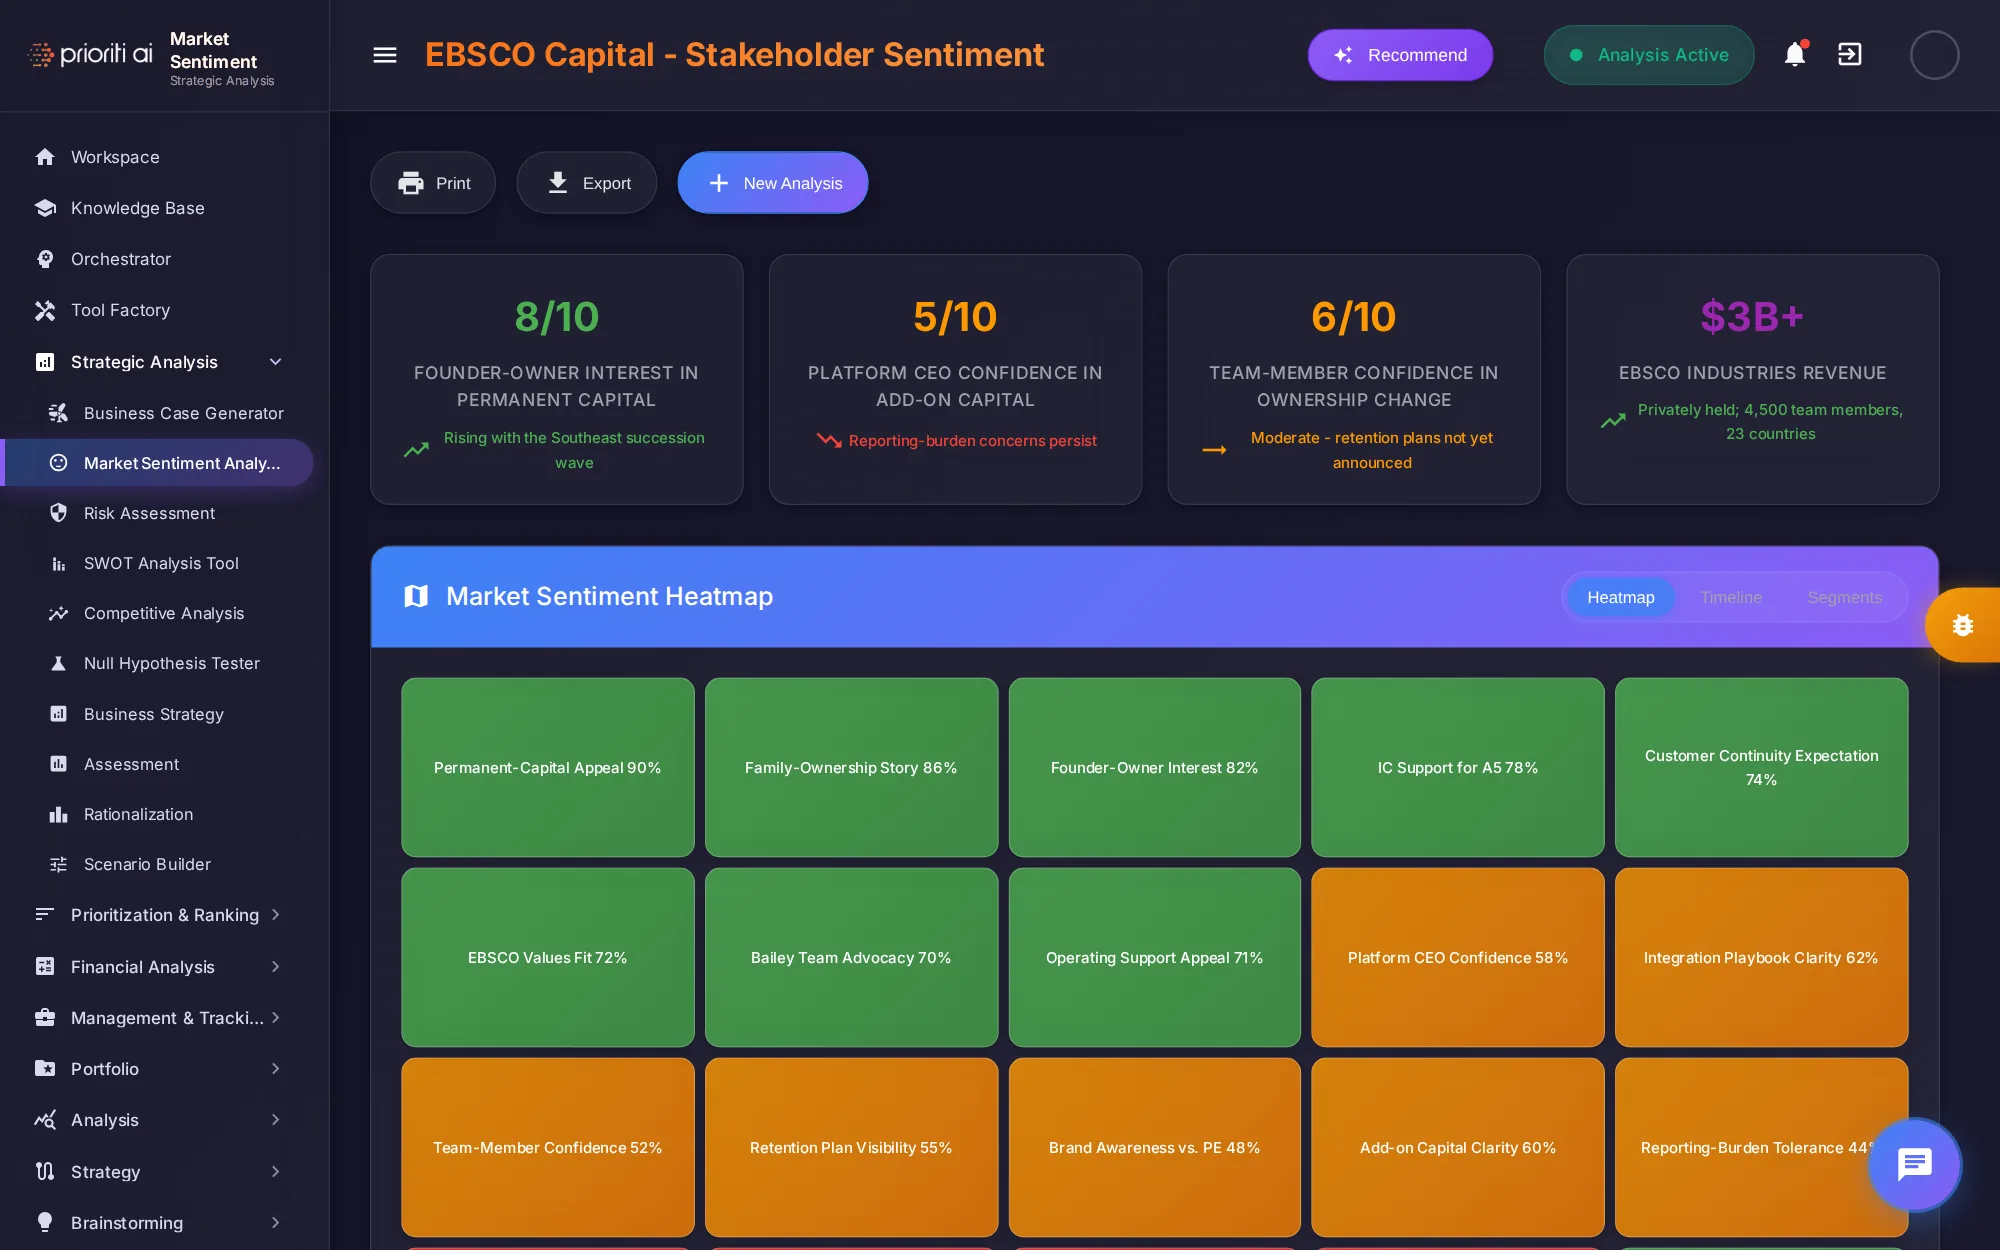The height and width of the screenshot is (1250, 2000).
Task: Click the Export button
Action: click(x=587, y=183)
